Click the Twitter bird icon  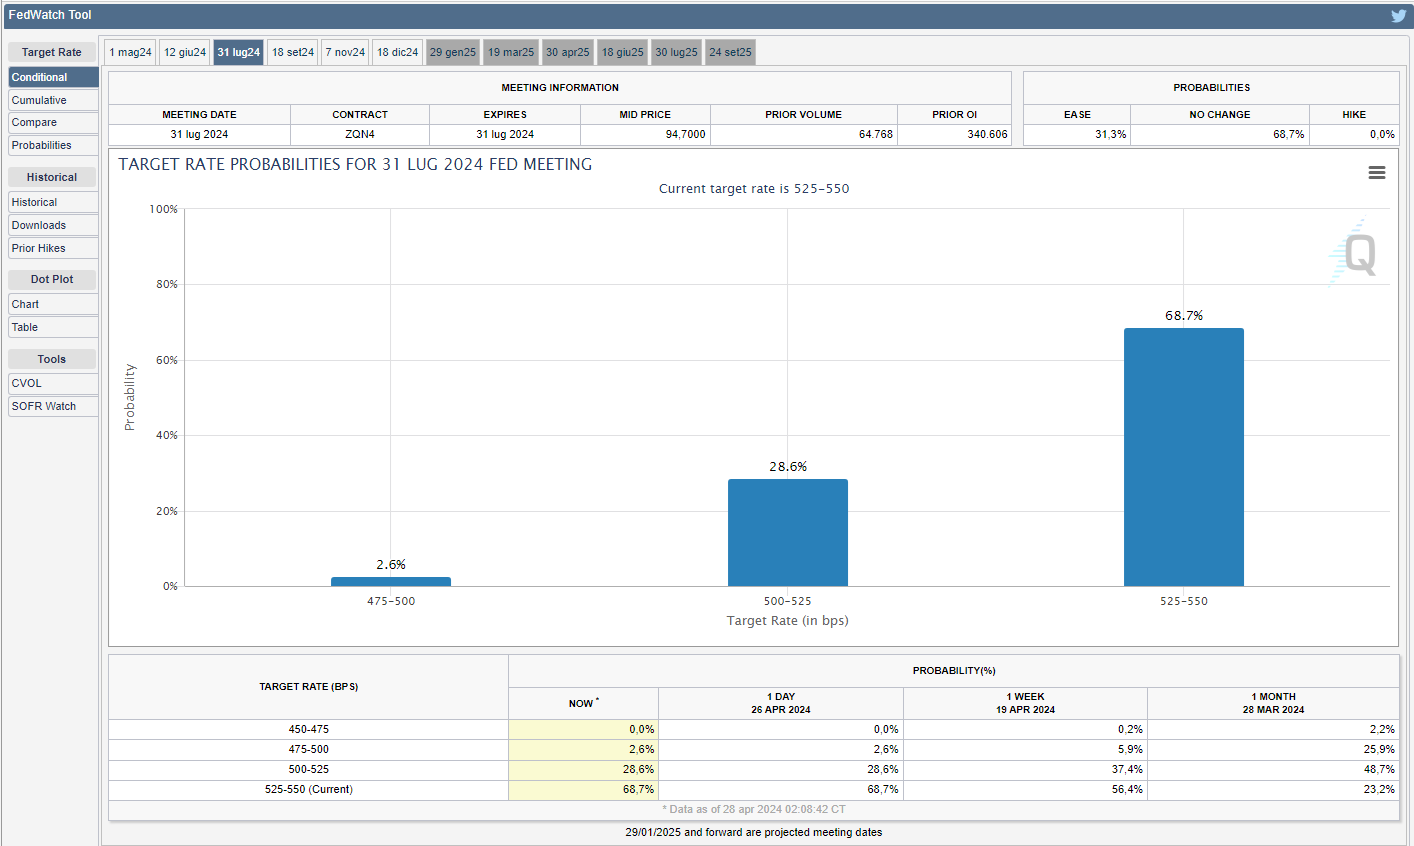[1398, 15]
